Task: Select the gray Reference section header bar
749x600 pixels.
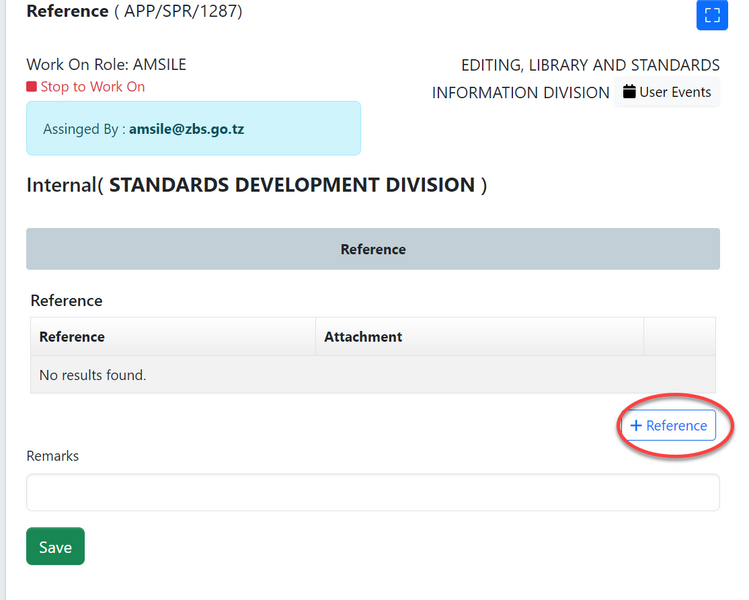Action: click(372, 249)
